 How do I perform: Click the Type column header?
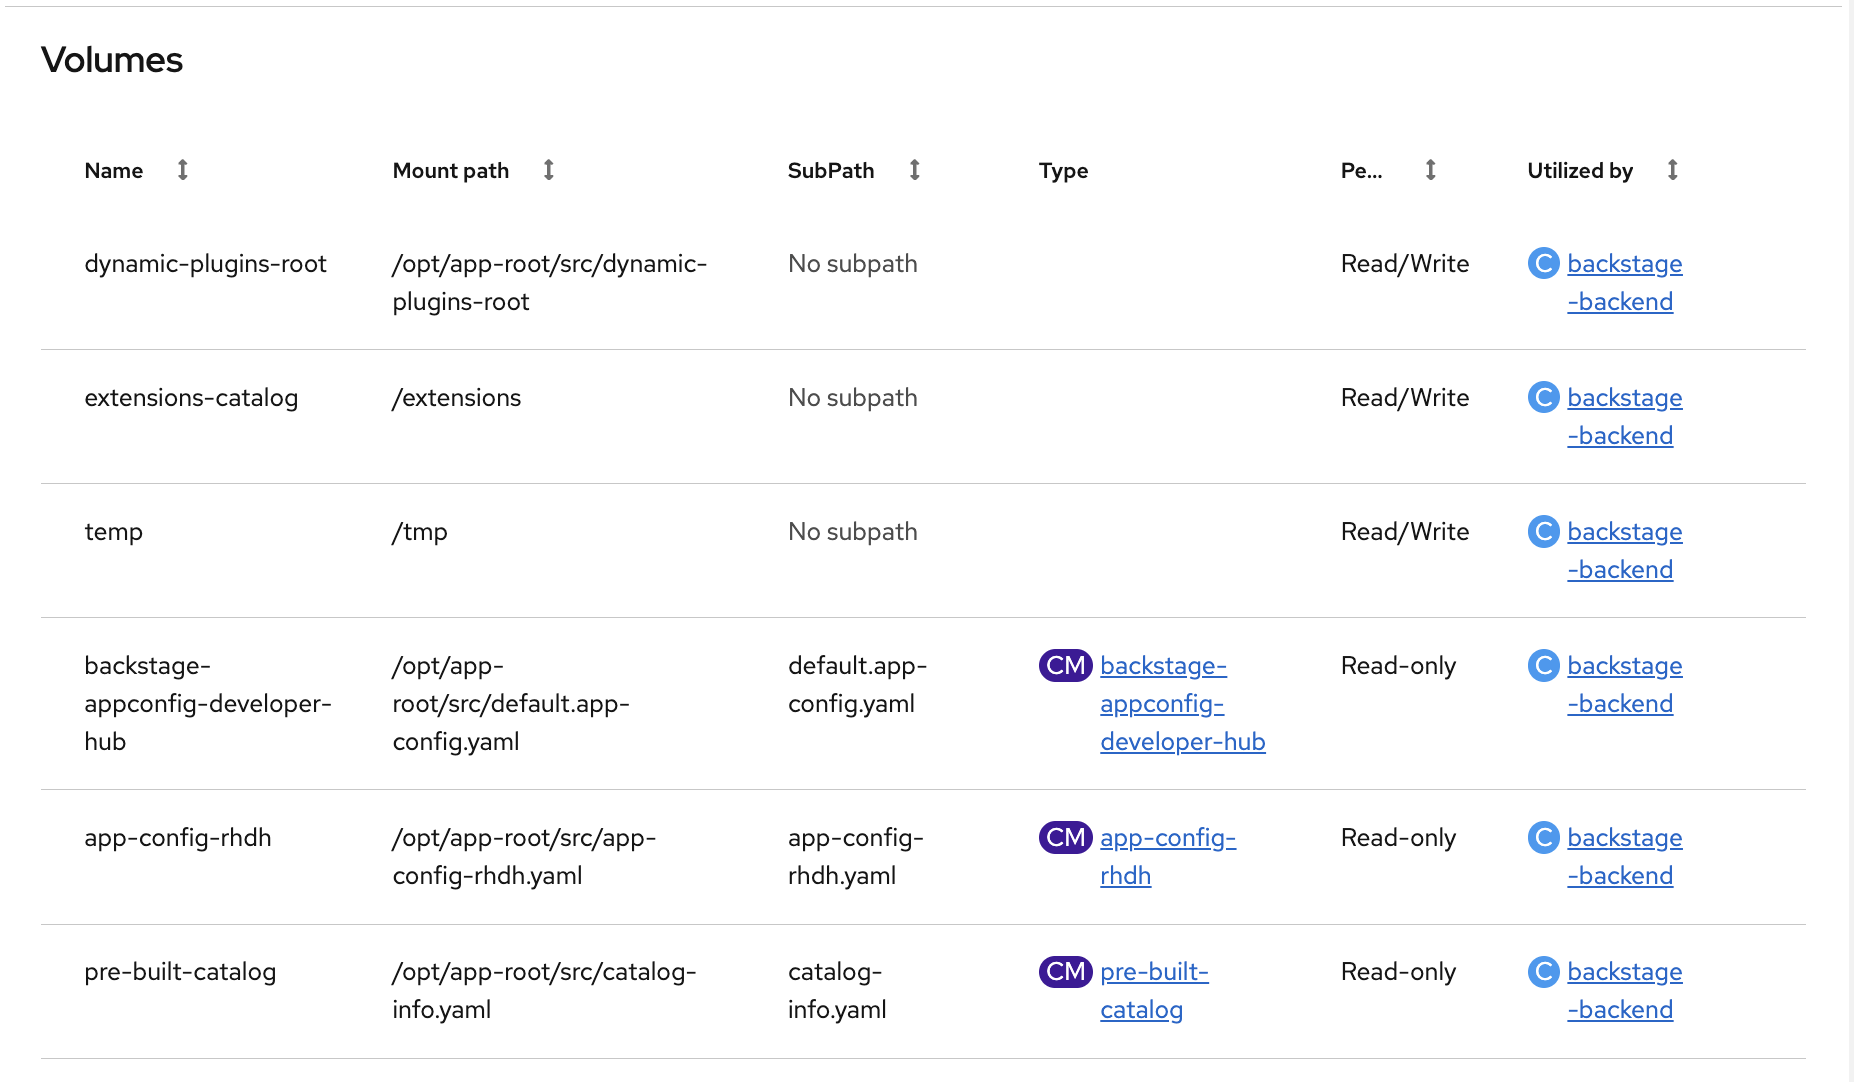point(1063,171)
